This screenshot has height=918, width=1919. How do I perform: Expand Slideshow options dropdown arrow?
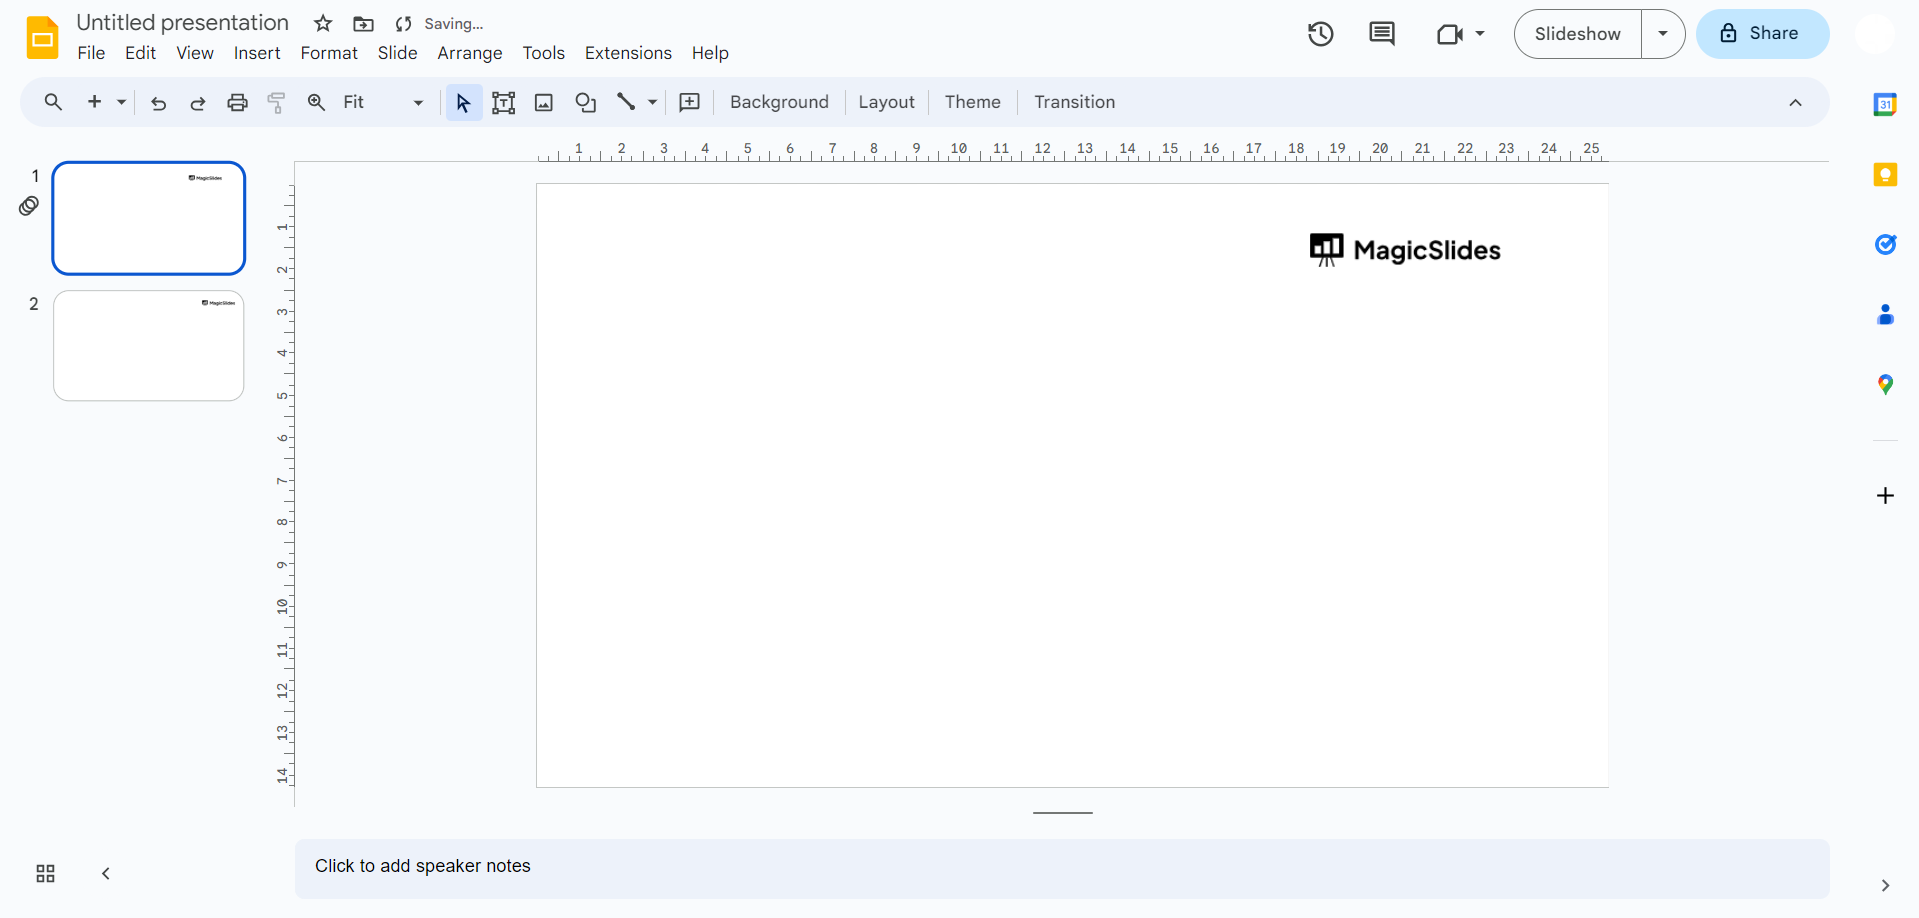click(1663, 34)
